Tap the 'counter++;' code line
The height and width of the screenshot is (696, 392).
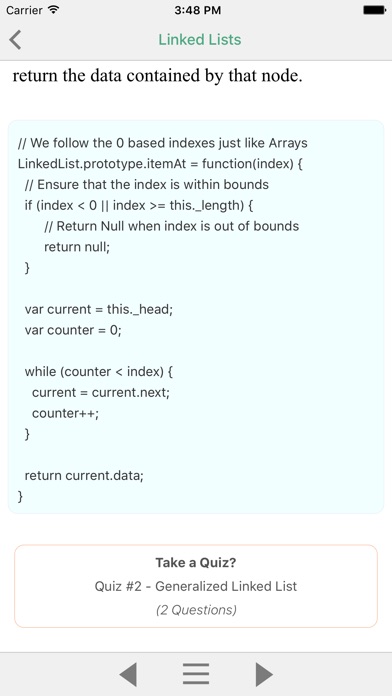(x=65, y=413)
